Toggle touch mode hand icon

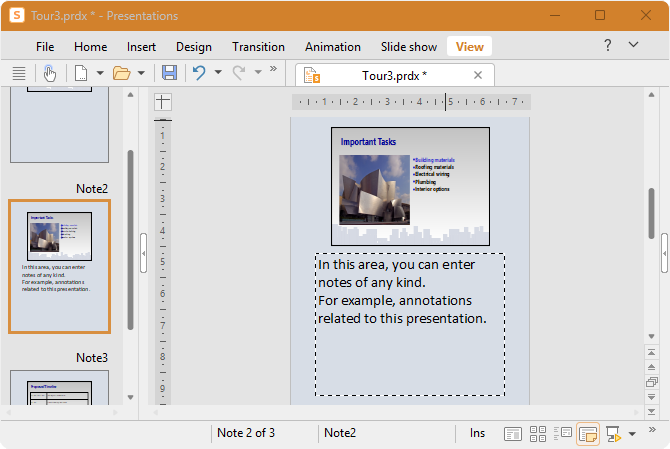[x=50, y=73]
